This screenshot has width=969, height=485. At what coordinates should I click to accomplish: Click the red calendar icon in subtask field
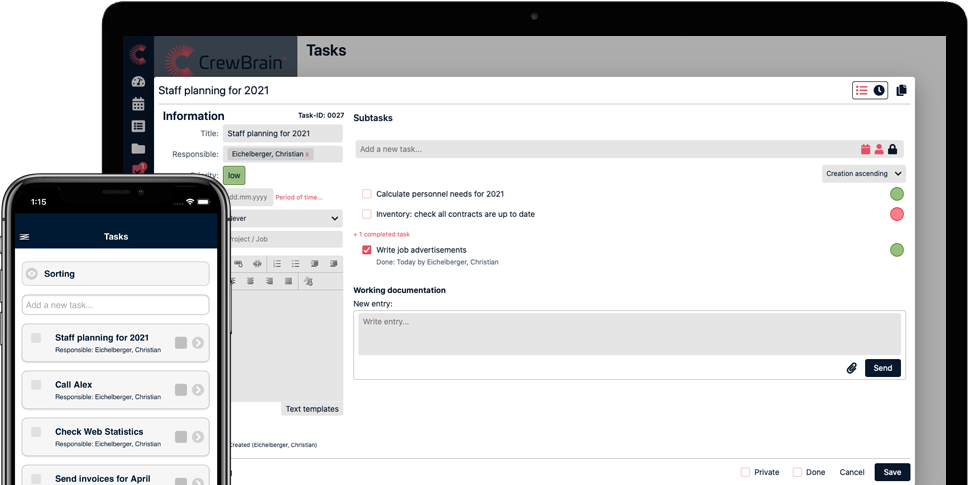pyautogui.click(x=865, y=149)
